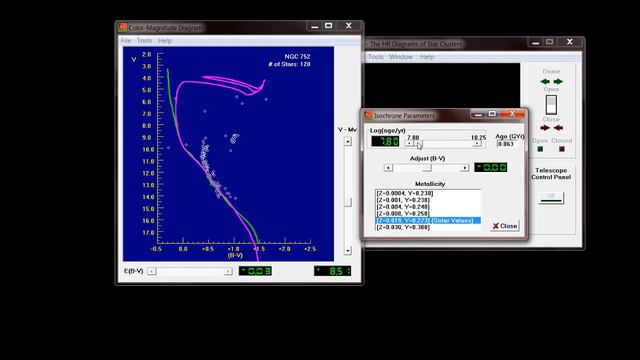This screenshot has width=640, height=360.
Task: Increase Log(age/yr) with right arrow
Action: coord(477,143)
